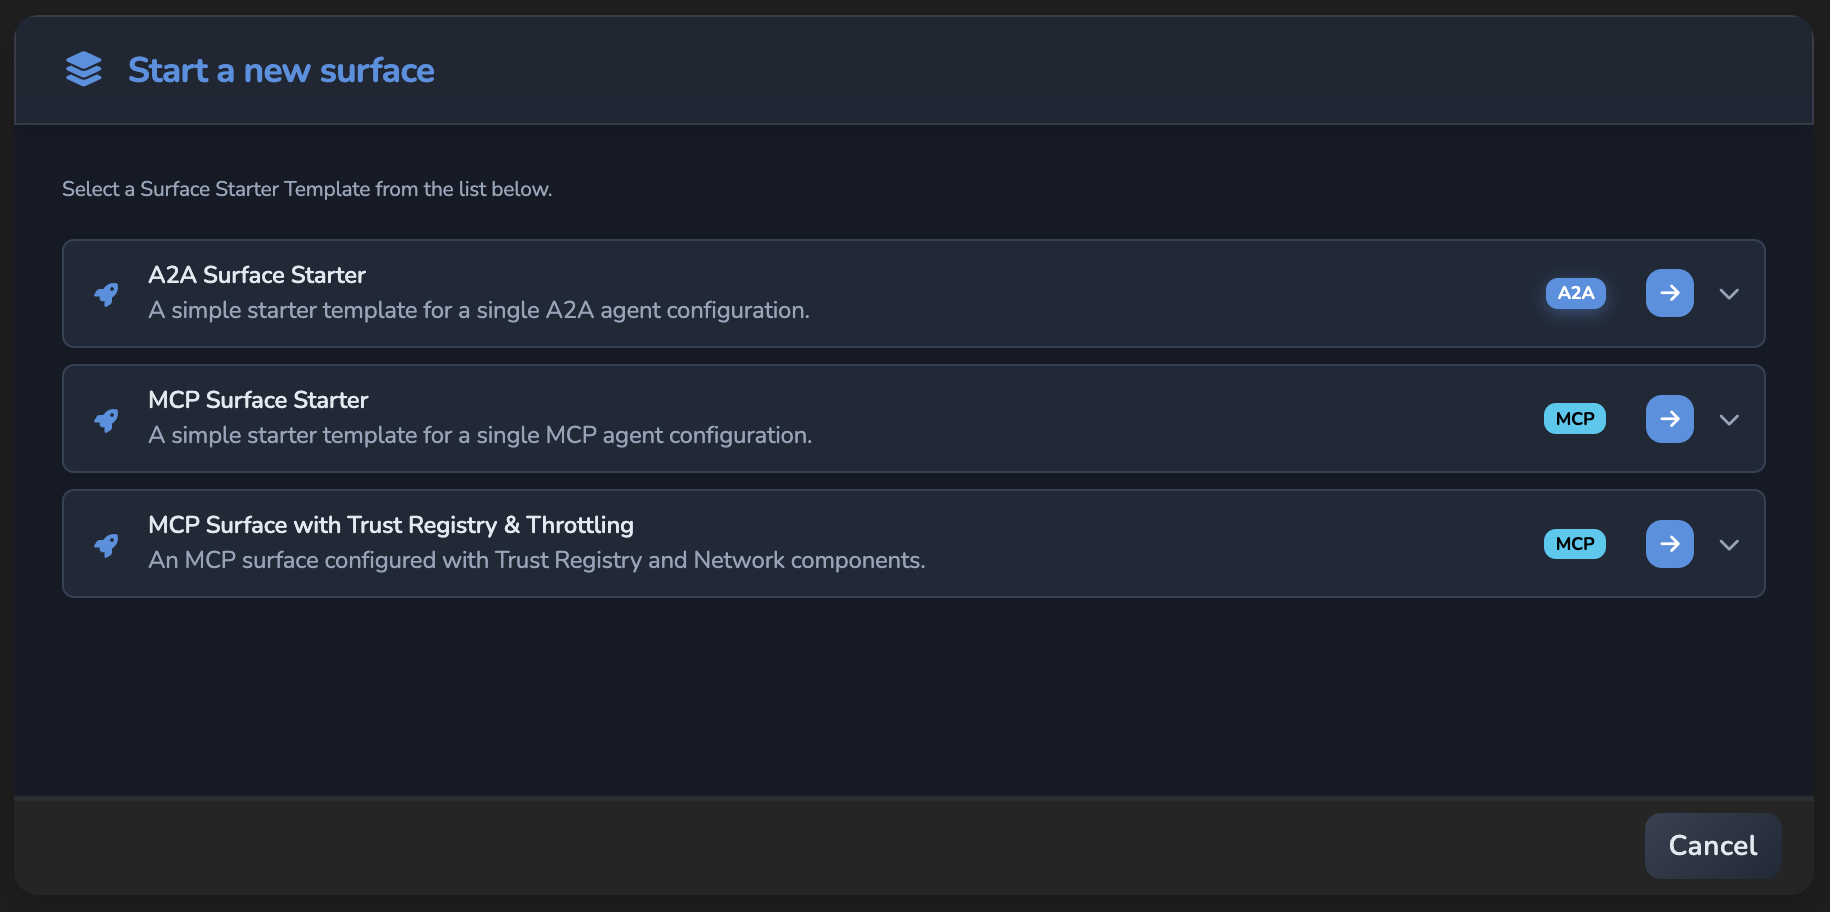Select Trust Registry & Throttling arrow button
The width and height of the screenshot is (1830, 912).
click(x=1670, y=544)
